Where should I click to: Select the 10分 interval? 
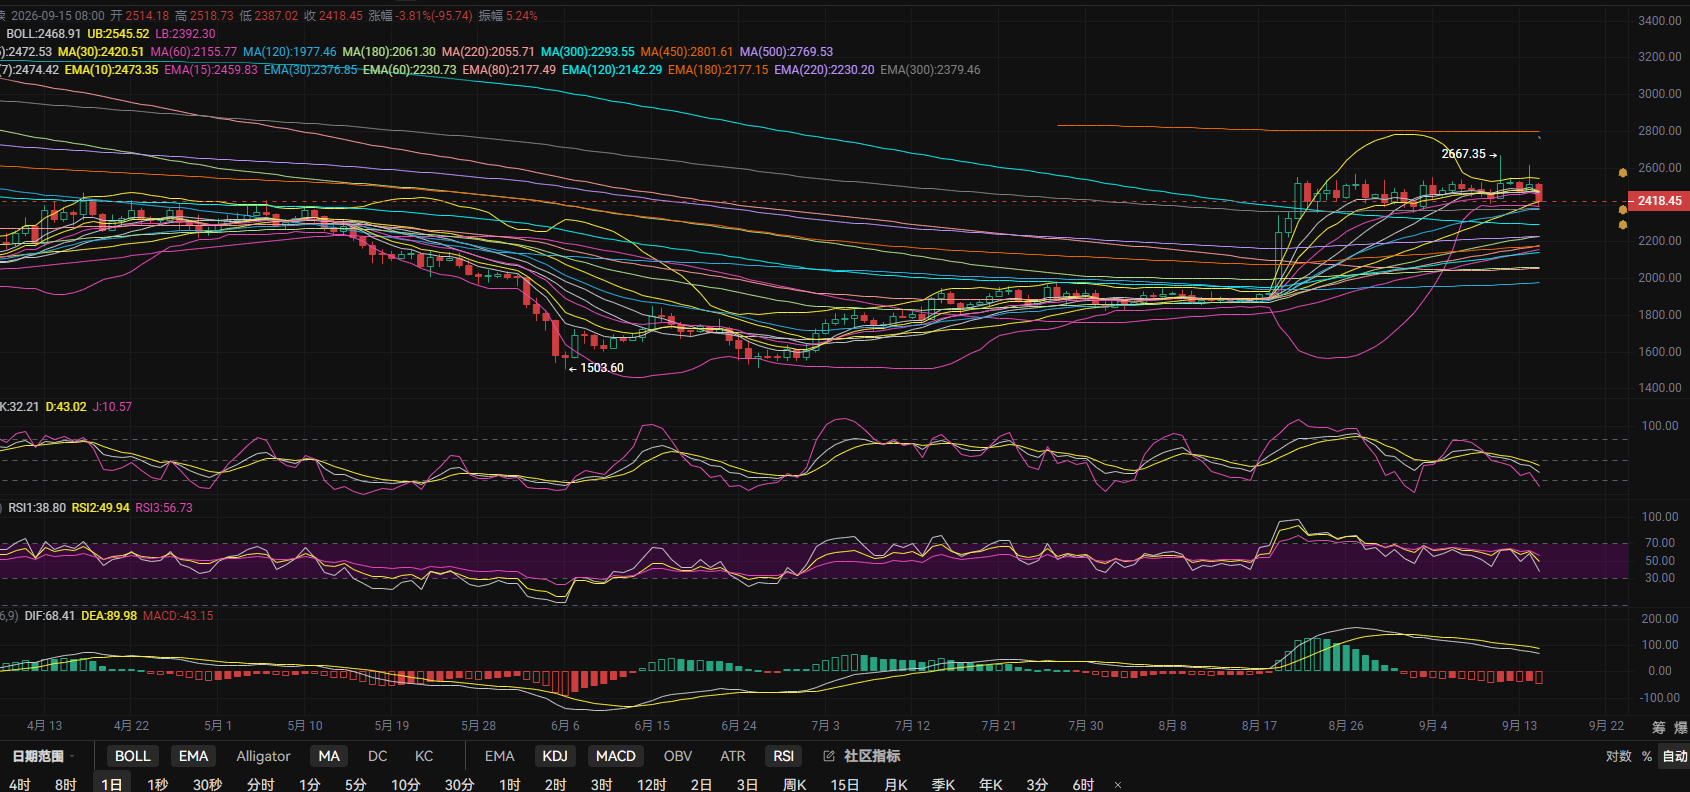point(405,785)
